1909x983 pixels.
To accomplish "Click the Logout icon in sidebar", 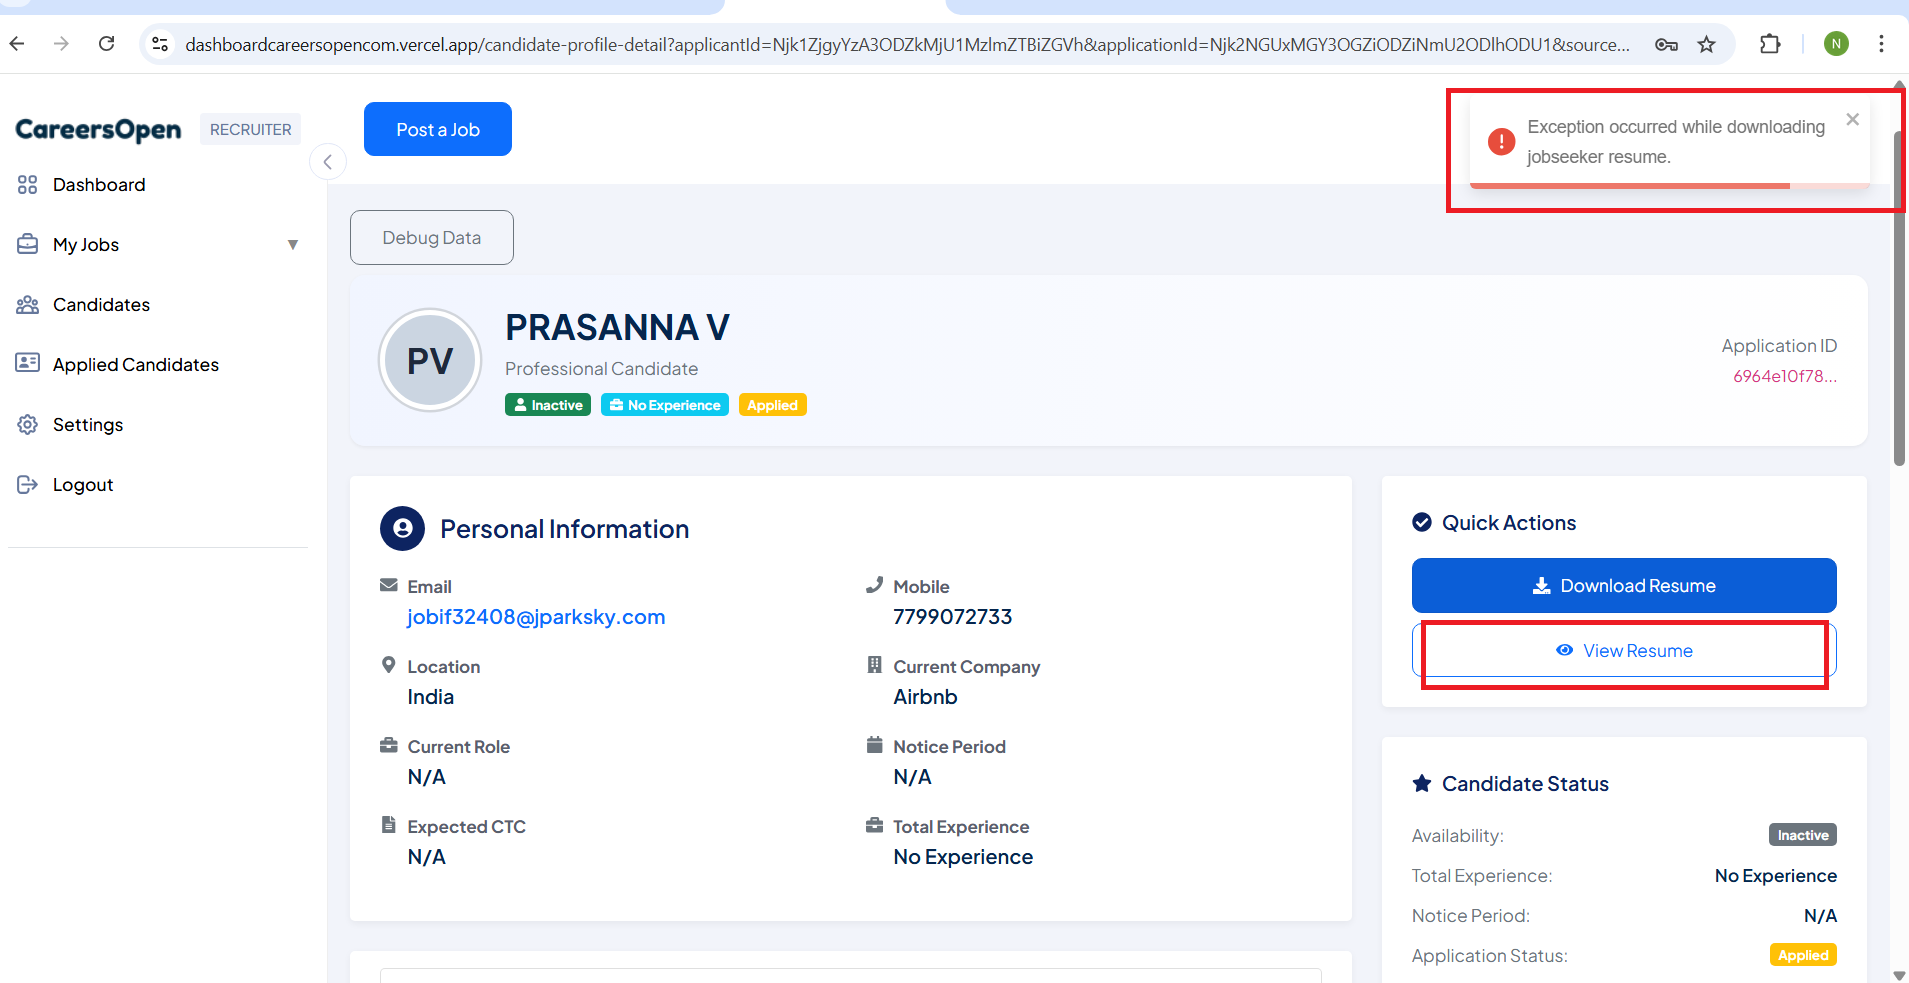I will click(27, 485).
